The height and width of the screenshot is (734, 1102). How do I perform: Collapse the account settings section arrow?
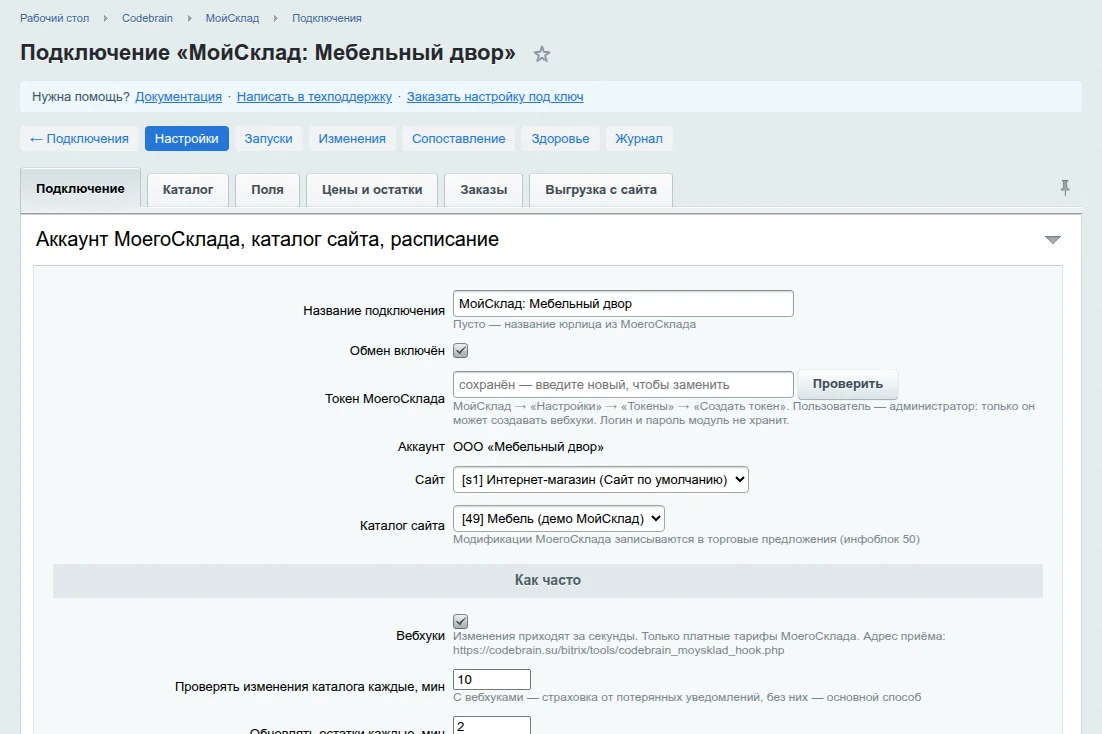click(1052, 240)
